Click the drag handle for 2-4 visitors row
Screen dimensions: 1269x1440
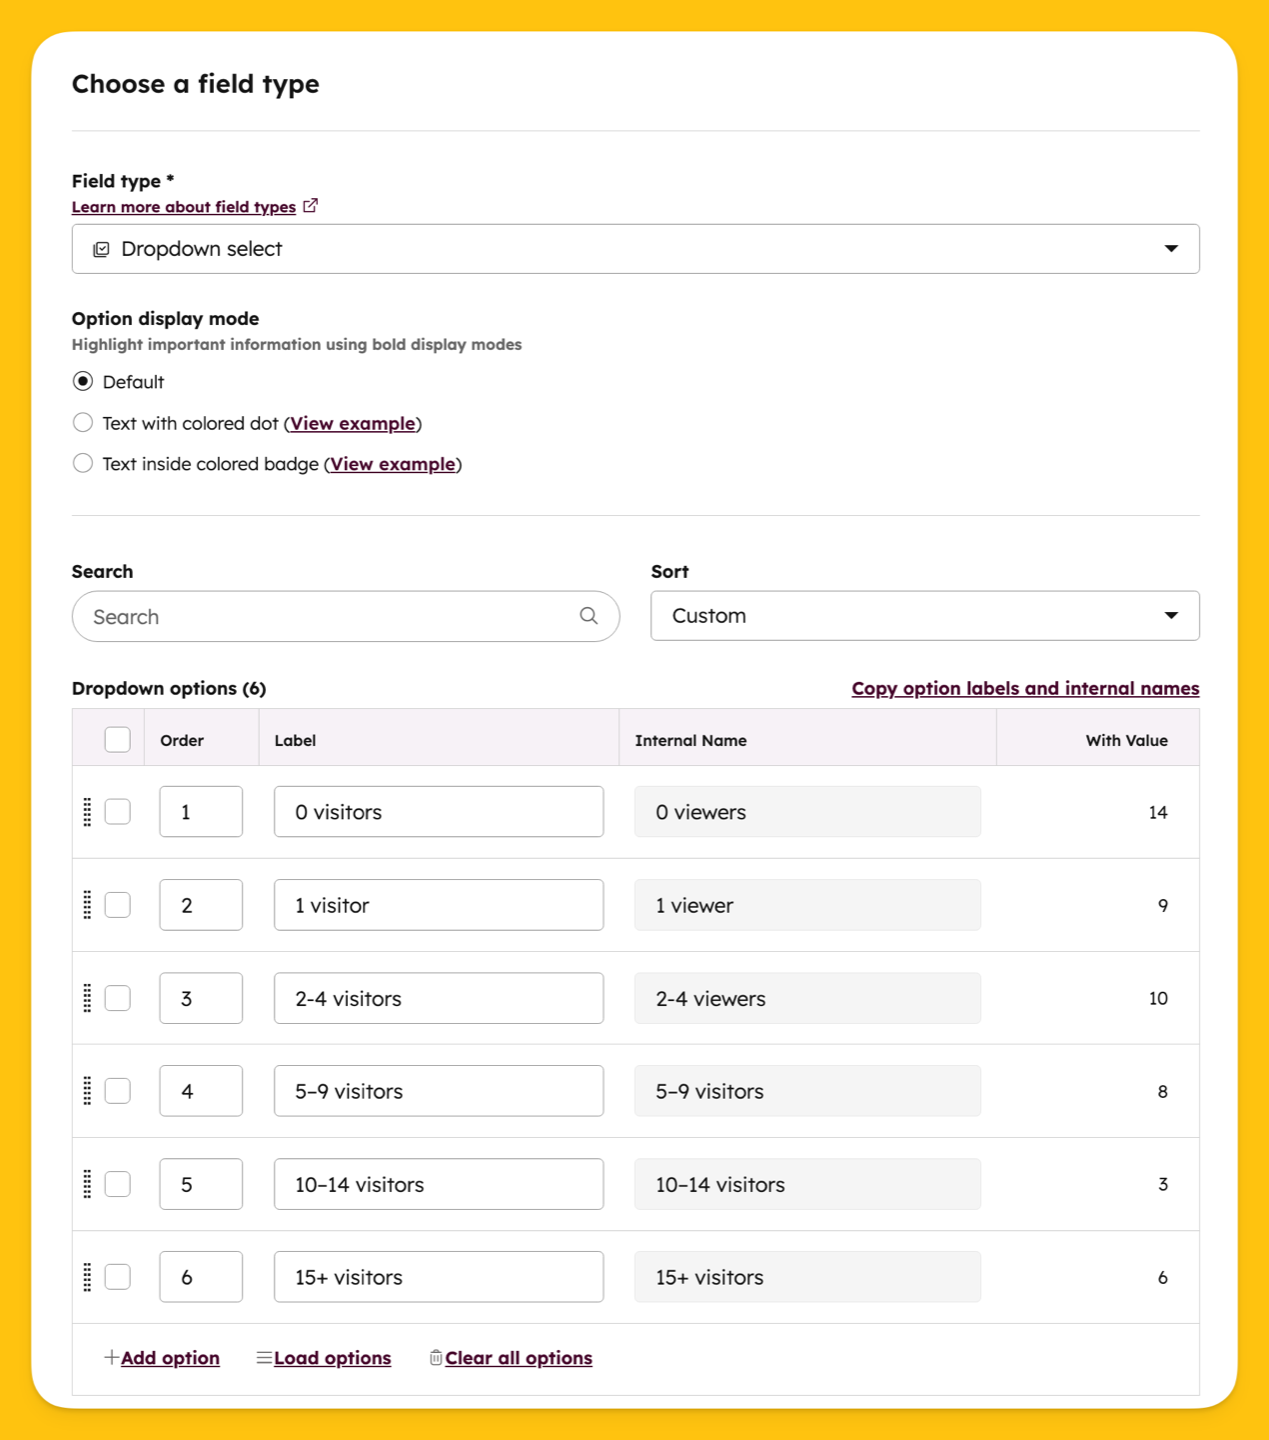[x=87, y=998]
